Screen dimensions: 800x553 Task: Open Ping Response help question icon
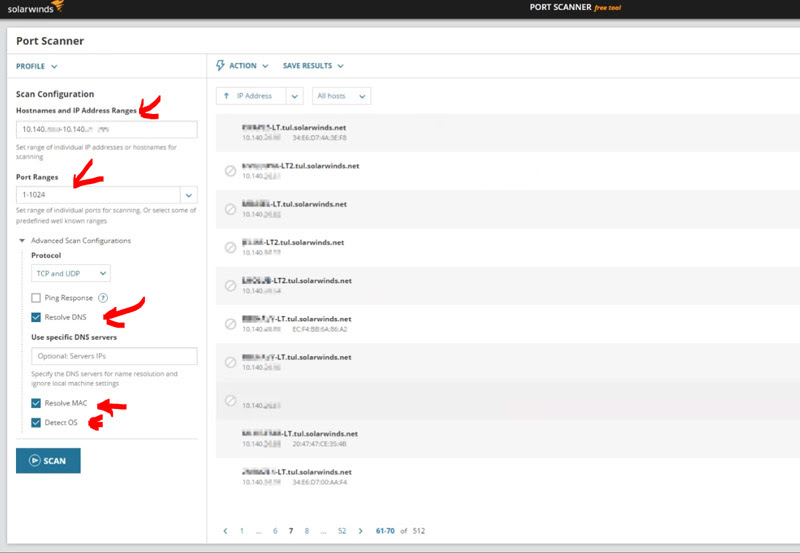click(x=103, y=298)
